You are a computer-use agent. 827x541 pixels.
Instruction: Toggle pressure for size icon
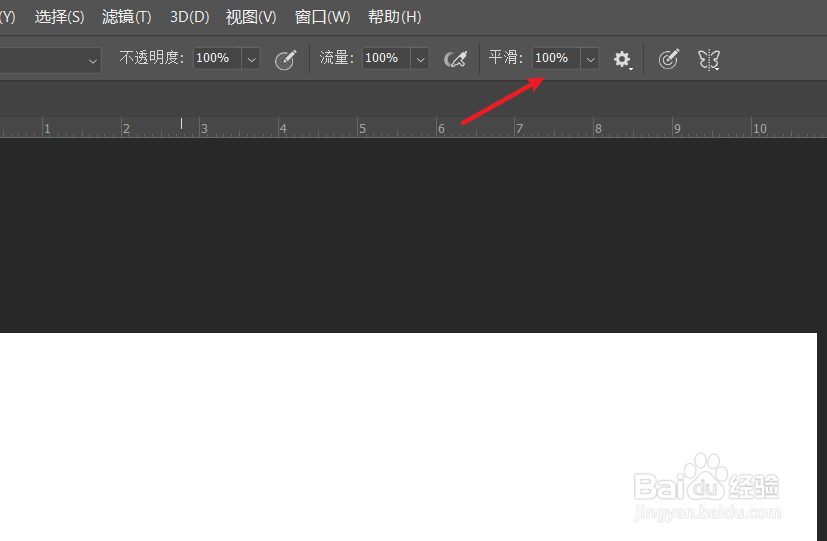[668, 59]
